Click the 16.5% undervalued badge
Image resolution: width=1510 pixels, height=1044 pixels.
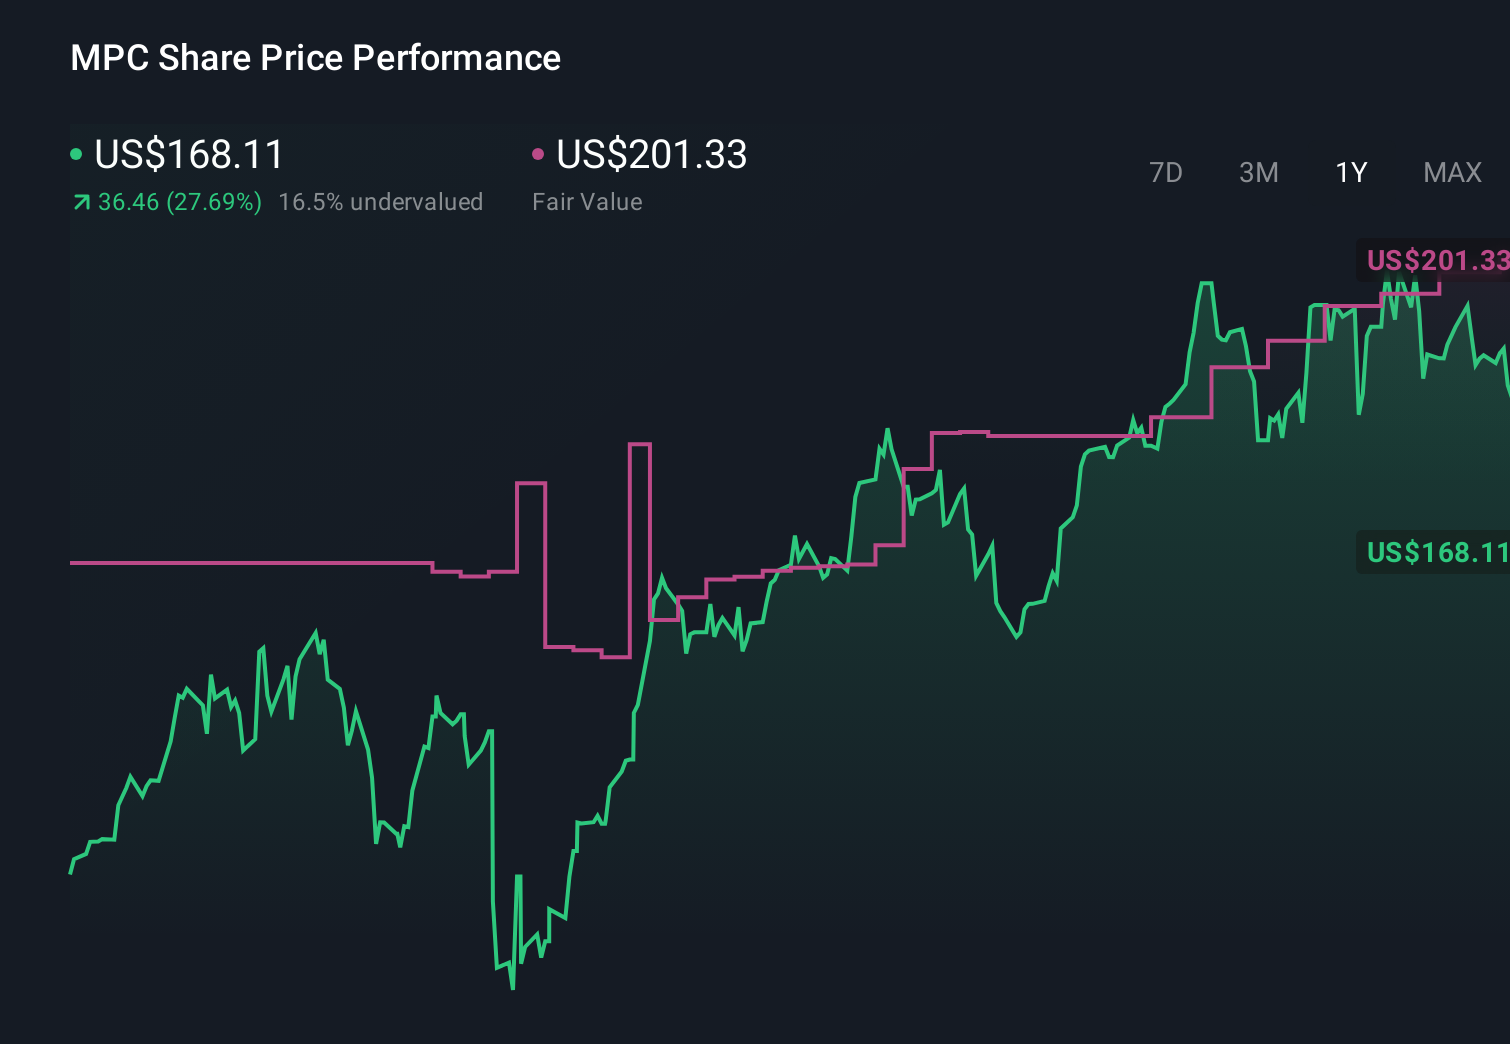pyautogui.click(x=382, y=201)
